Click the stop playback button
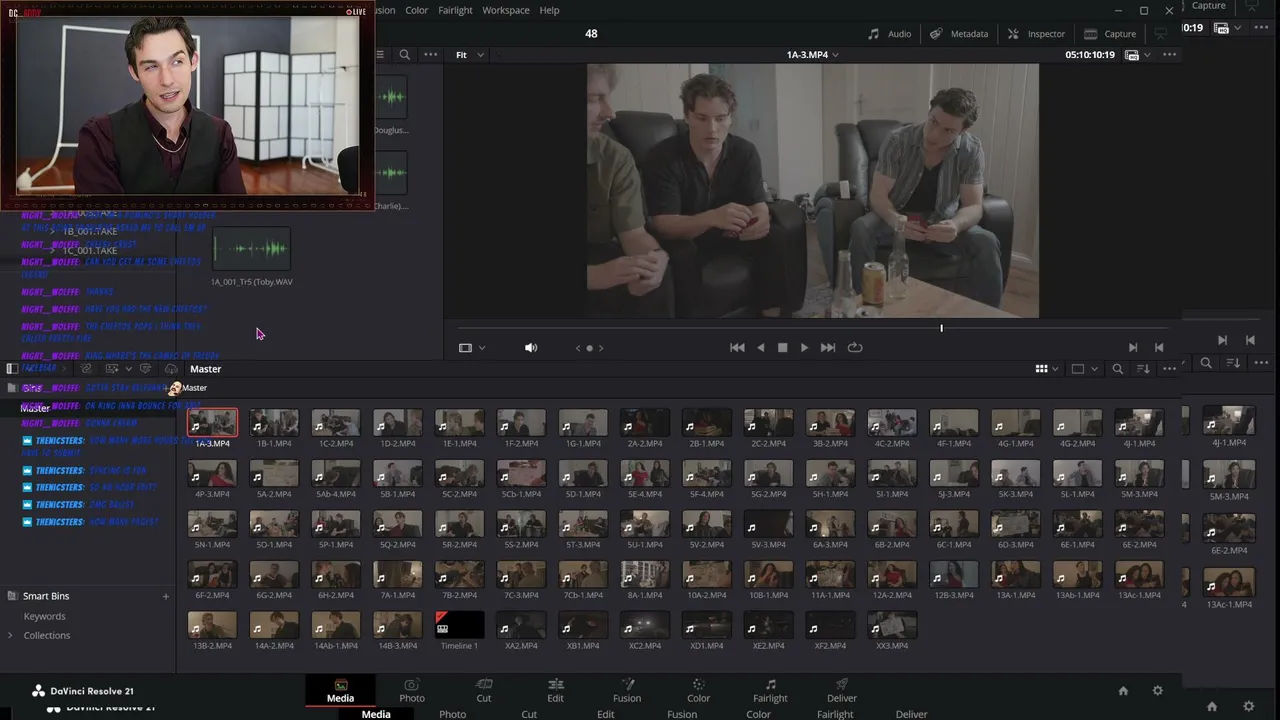The width and height of the screenshot is (1280, 720). pyautogui.click(x=782, y=347)
